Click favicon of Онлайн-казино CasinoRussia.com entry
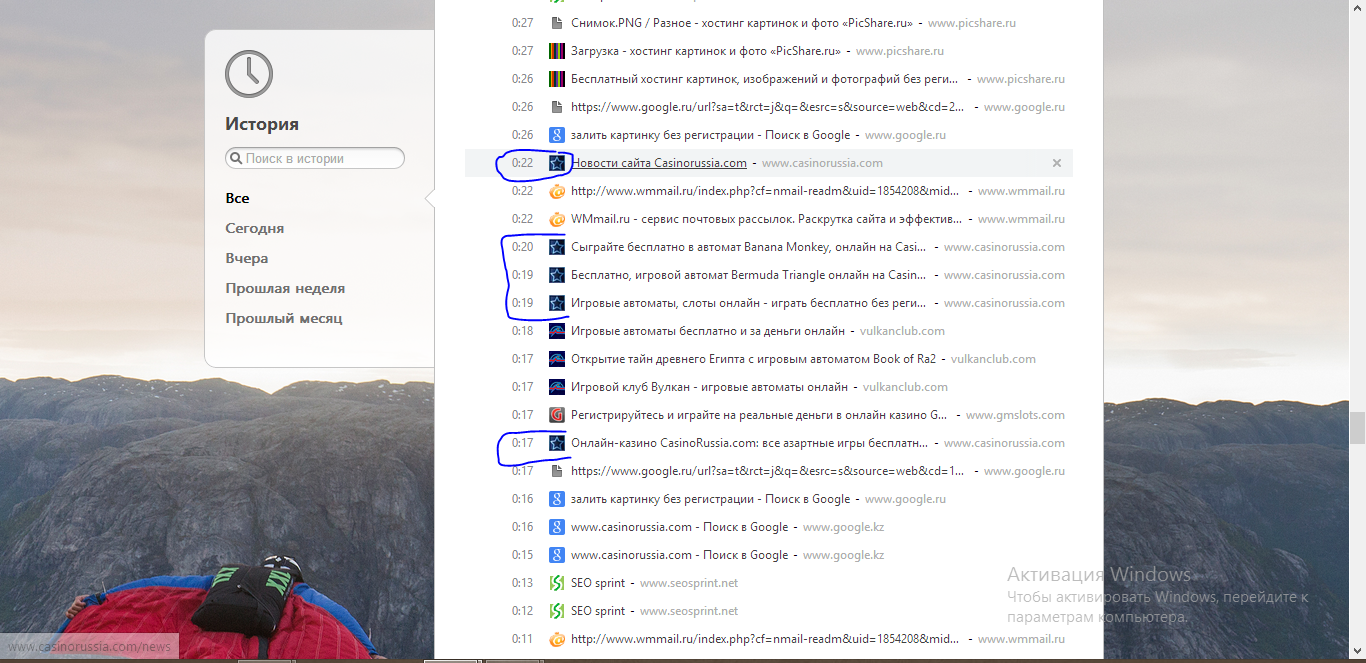This screenshot has height=663, width=1366. (x=557, y=443)
